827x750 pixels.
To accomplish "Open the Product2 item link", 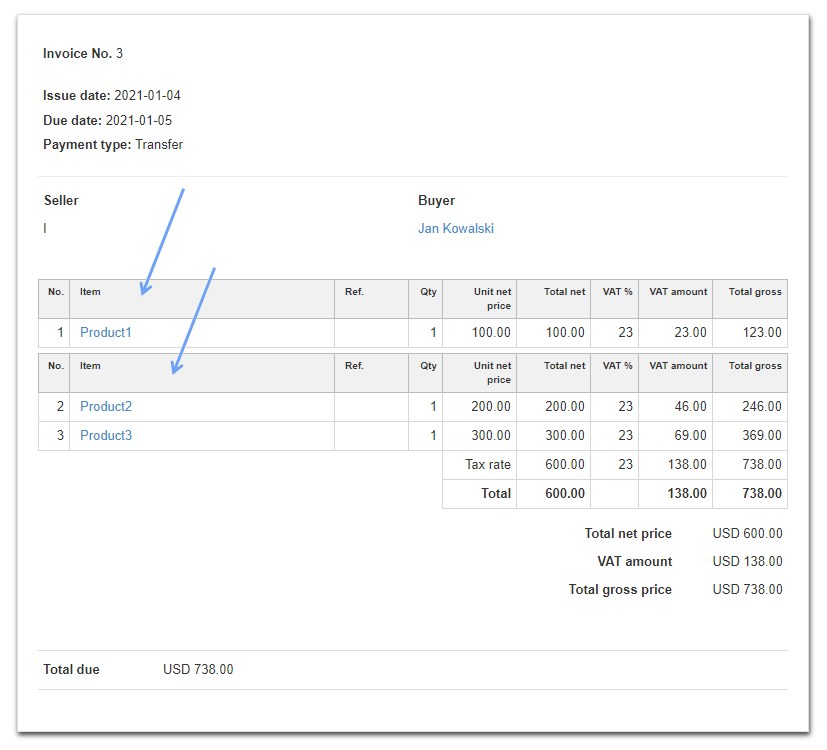I will tap(105, 406).
